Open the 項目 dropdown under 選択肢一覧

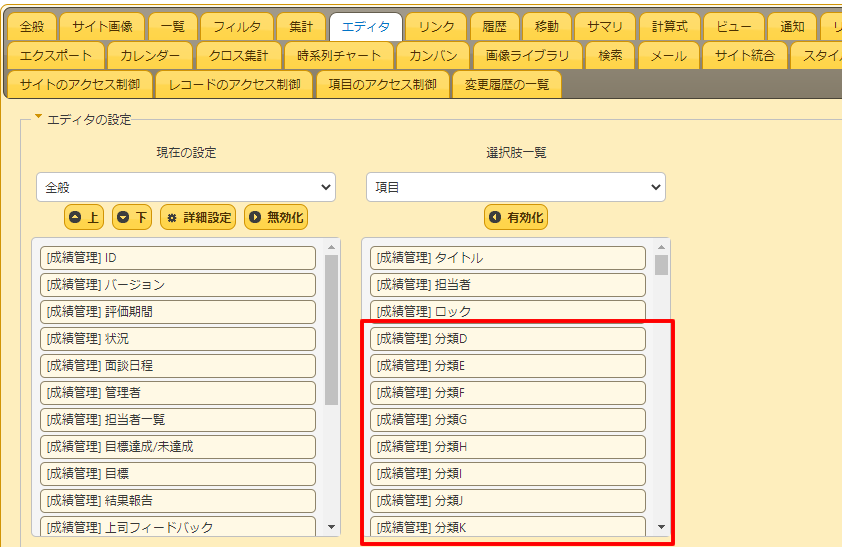click(516, 187)
